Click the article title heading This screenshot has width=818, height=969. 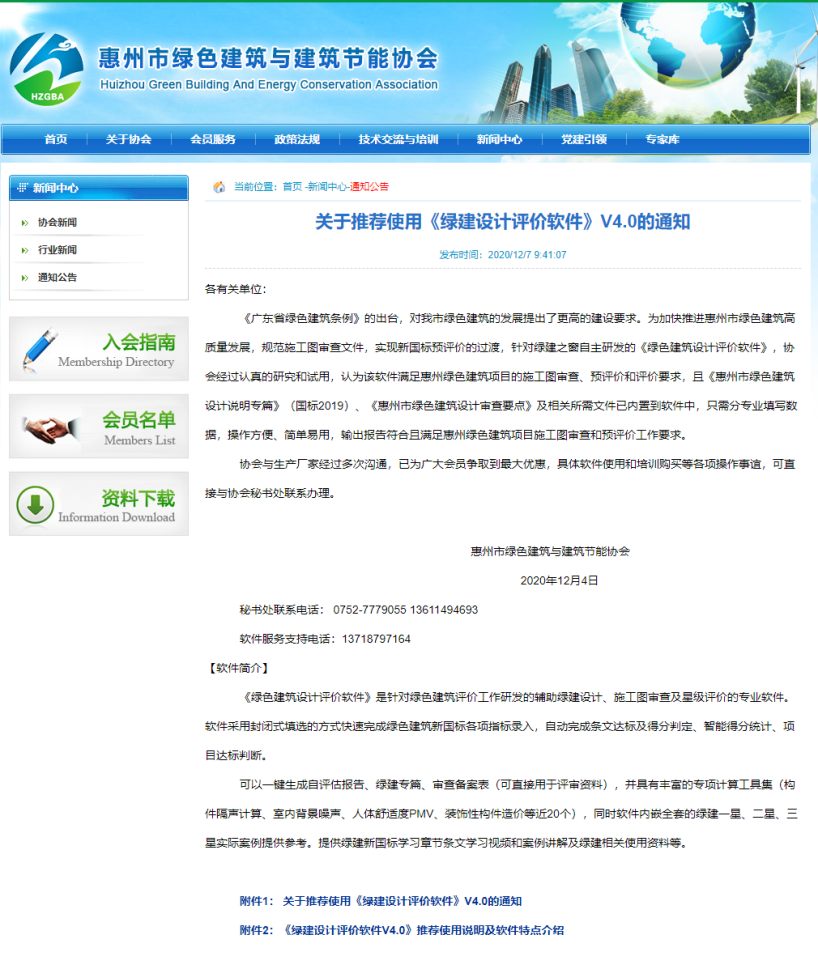click(x=502, y=222)
